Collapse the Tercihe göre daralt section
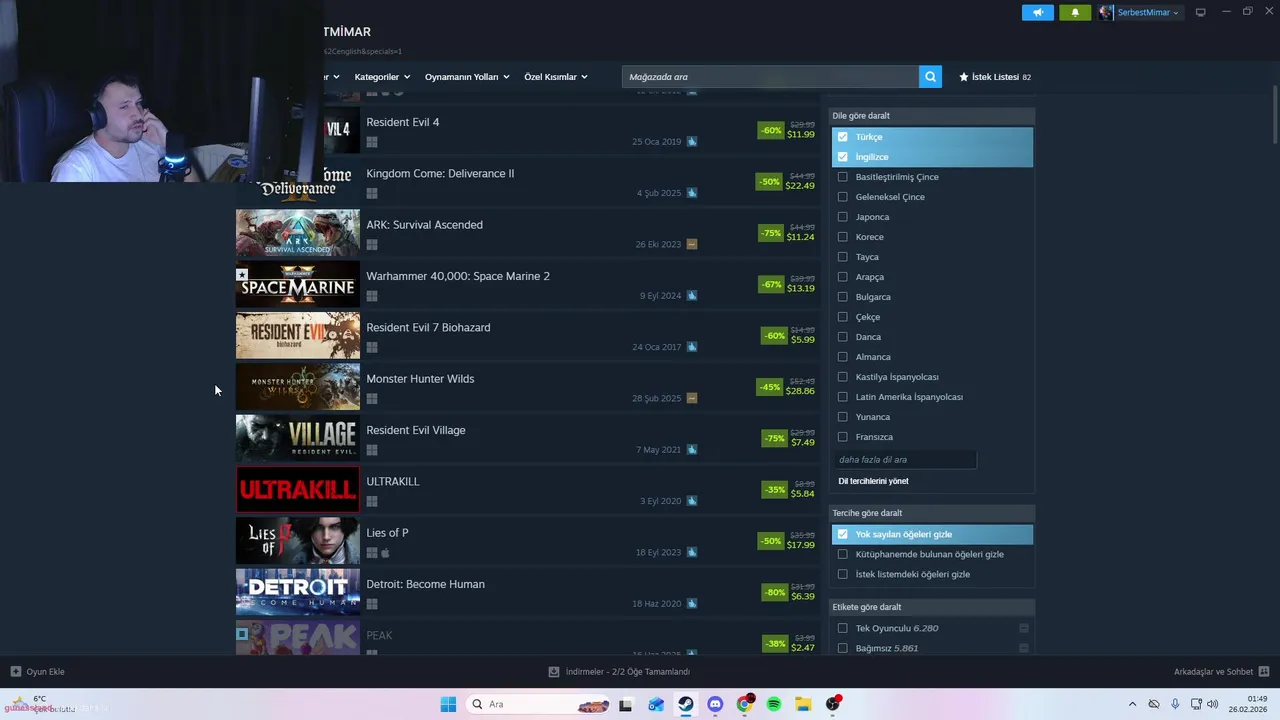This screenshot has width=1280, height=720. (x=932, y=513)
